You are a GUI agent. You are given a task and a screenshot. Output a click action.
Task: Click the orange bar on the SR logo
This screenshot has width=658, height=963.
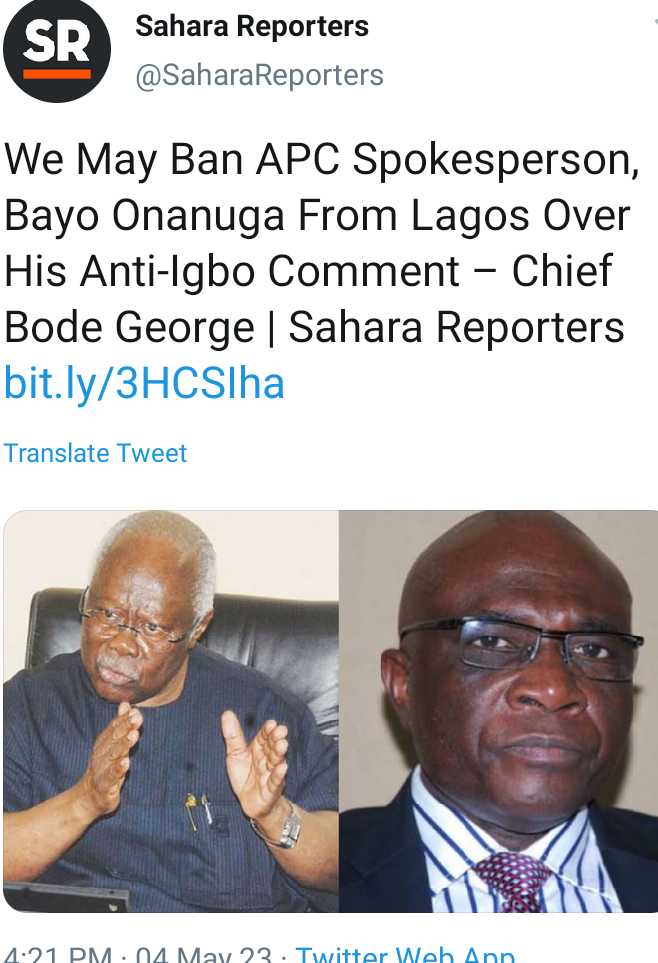pos(57,74)
